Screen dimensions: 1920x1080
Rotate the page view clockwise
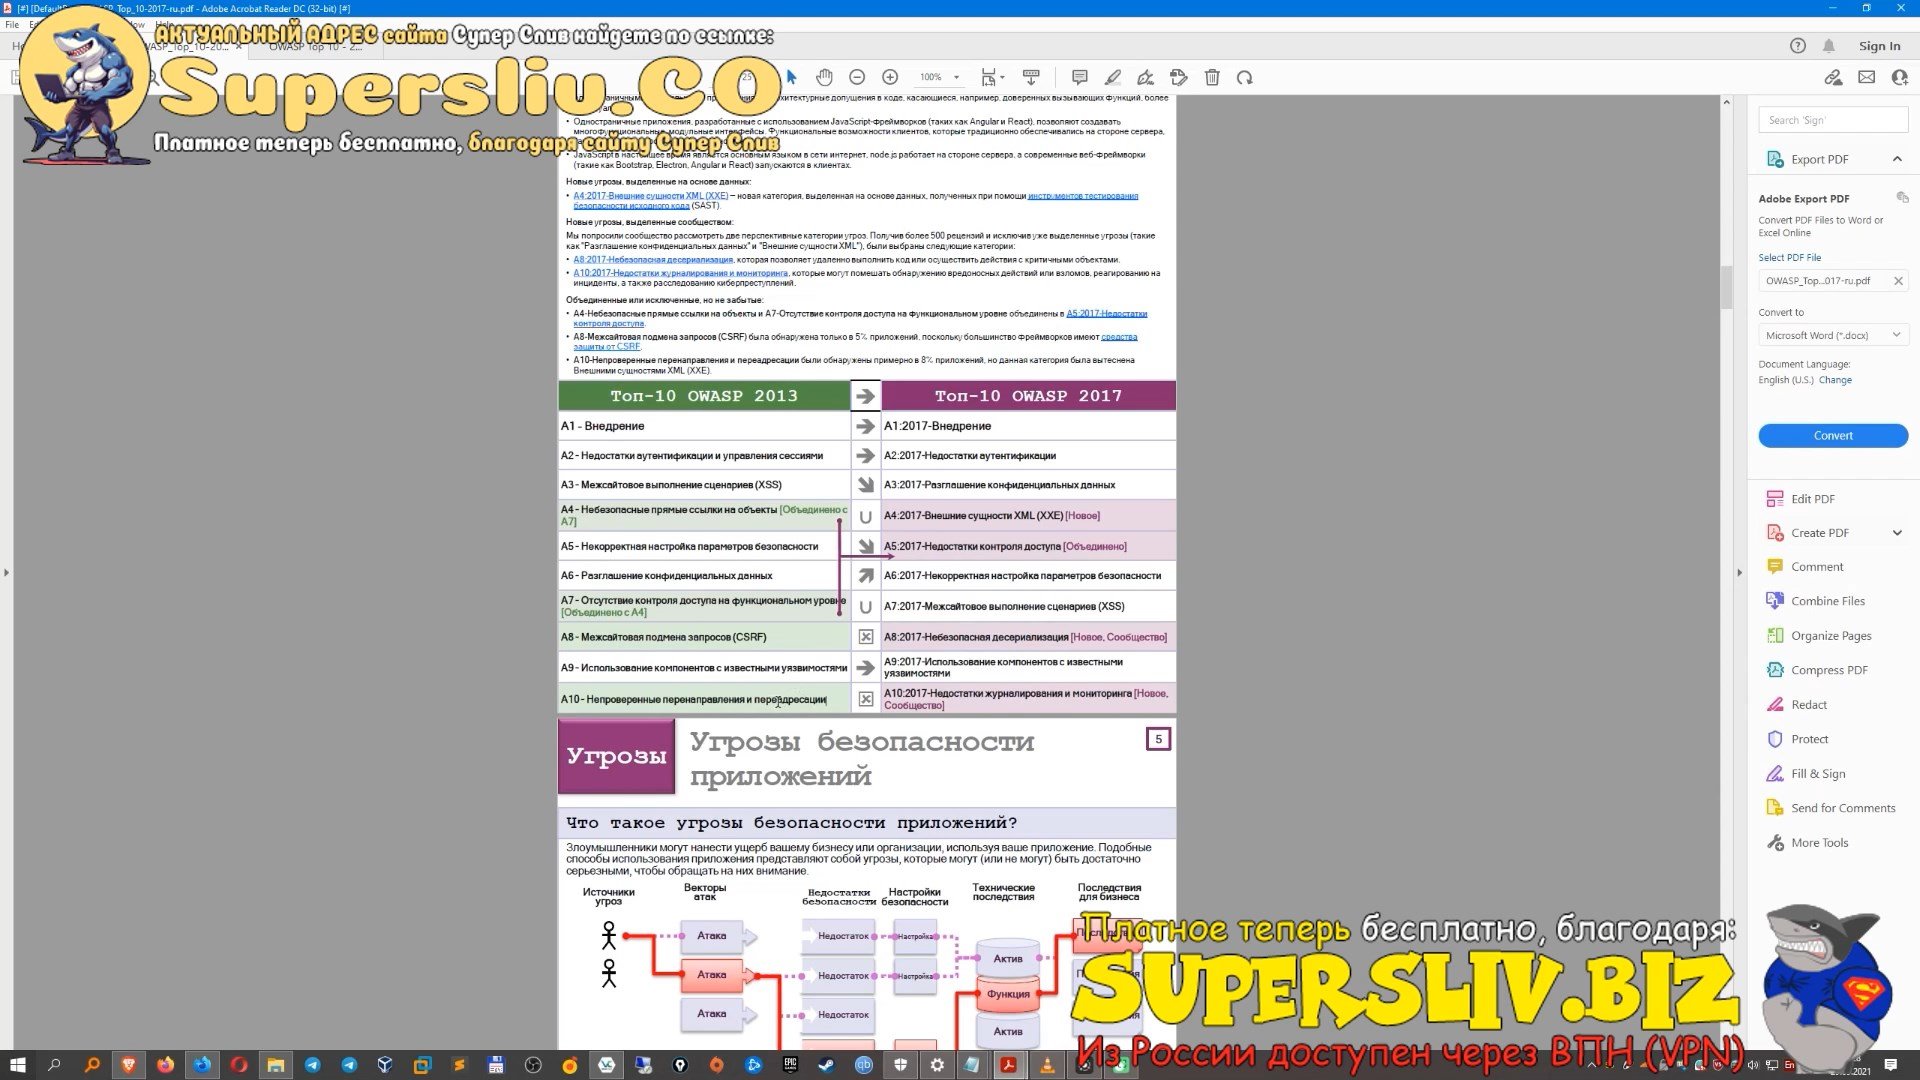pyautogui.click(x=1245, y=77)
